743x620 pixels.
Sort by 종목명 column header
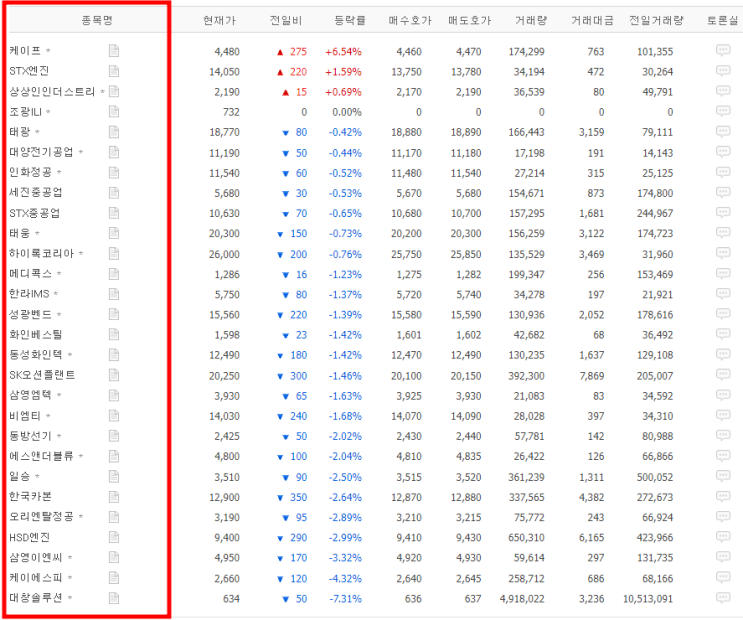tap(97, 20)
